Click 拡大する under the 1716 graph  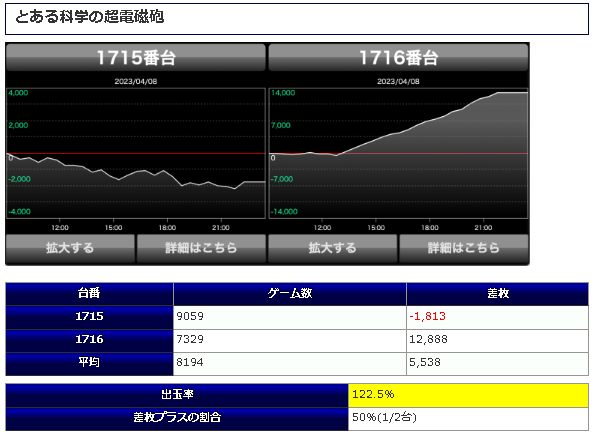click(x=333, y=248)
